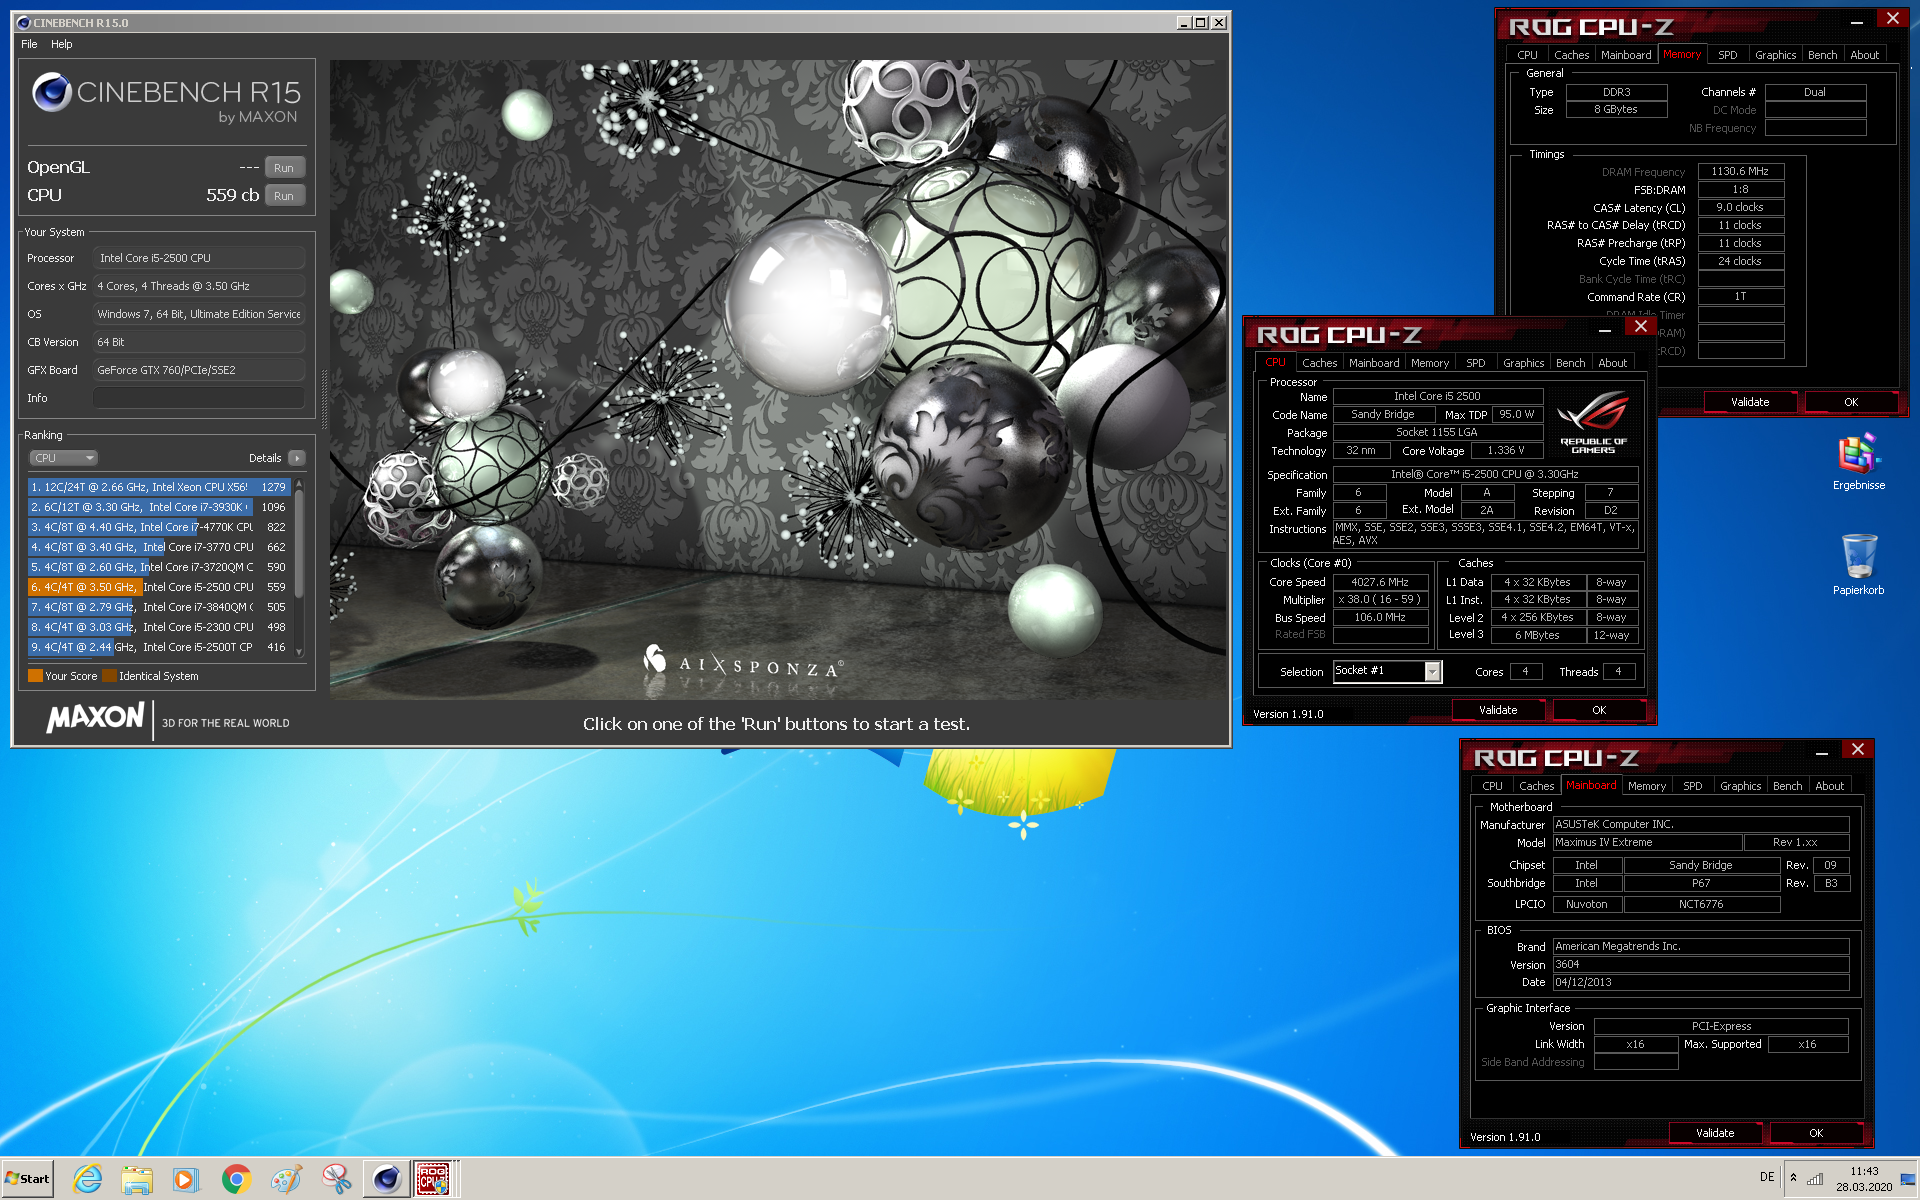The width and height of the screenshot is (1920, 1200).
Task: Open the Socket #1 selection dropdown
Action: tap(1432, 672)
